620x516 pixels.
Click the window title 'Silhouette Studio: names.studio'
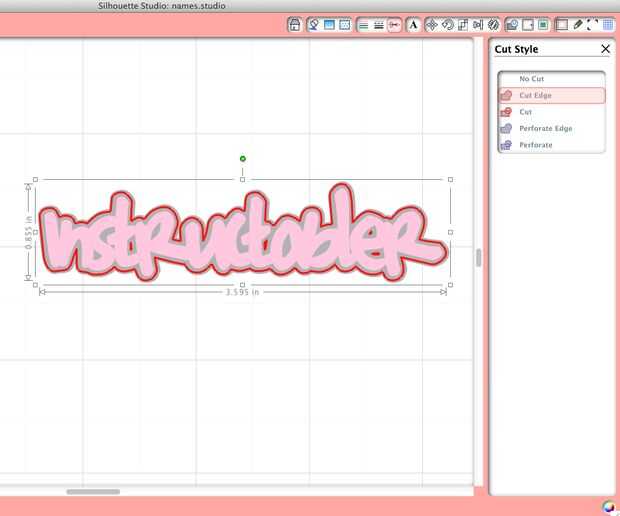pos(162,6)
